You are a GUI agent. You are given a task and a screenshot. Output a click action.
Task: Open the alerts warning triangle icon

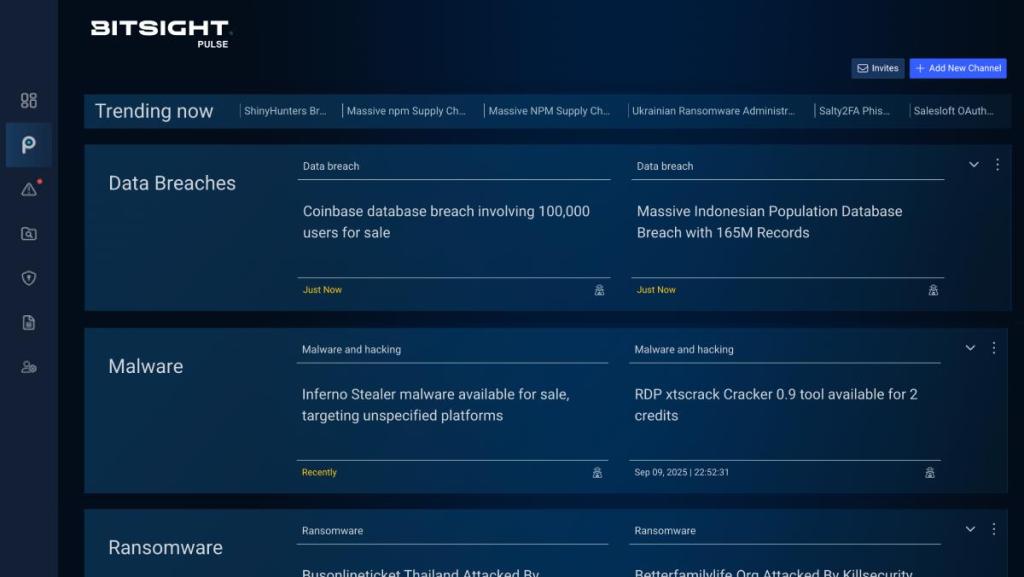(29, 189)
